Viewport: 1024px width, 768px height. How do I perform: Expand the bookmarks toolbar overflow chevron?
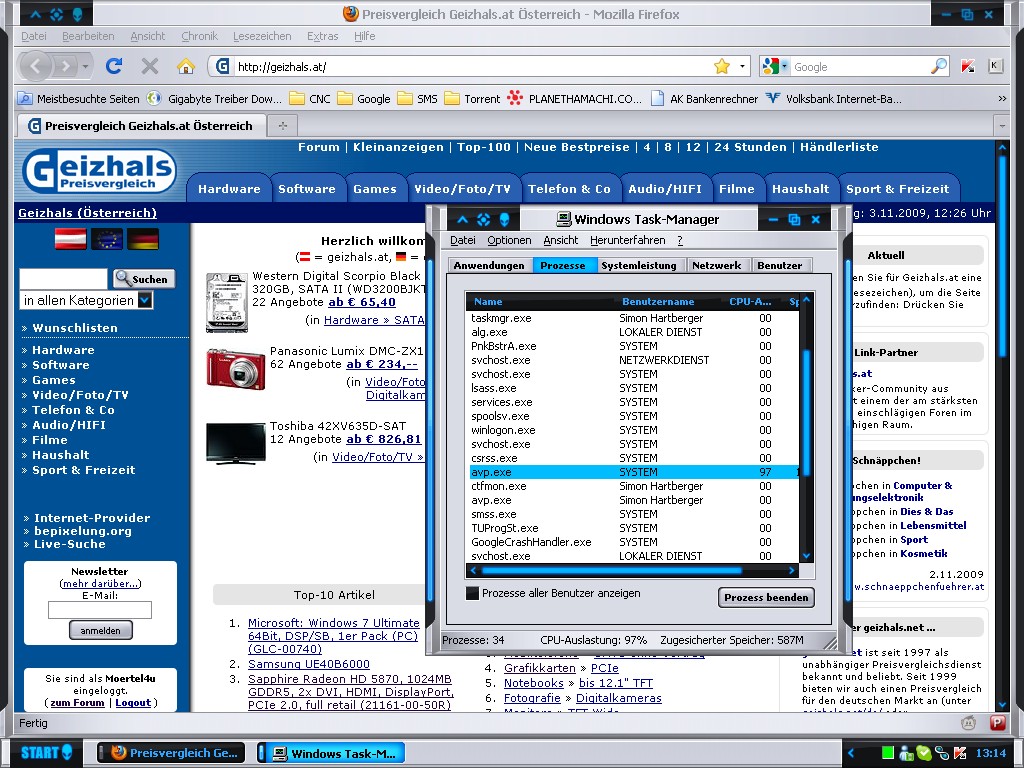[1002, 99]
